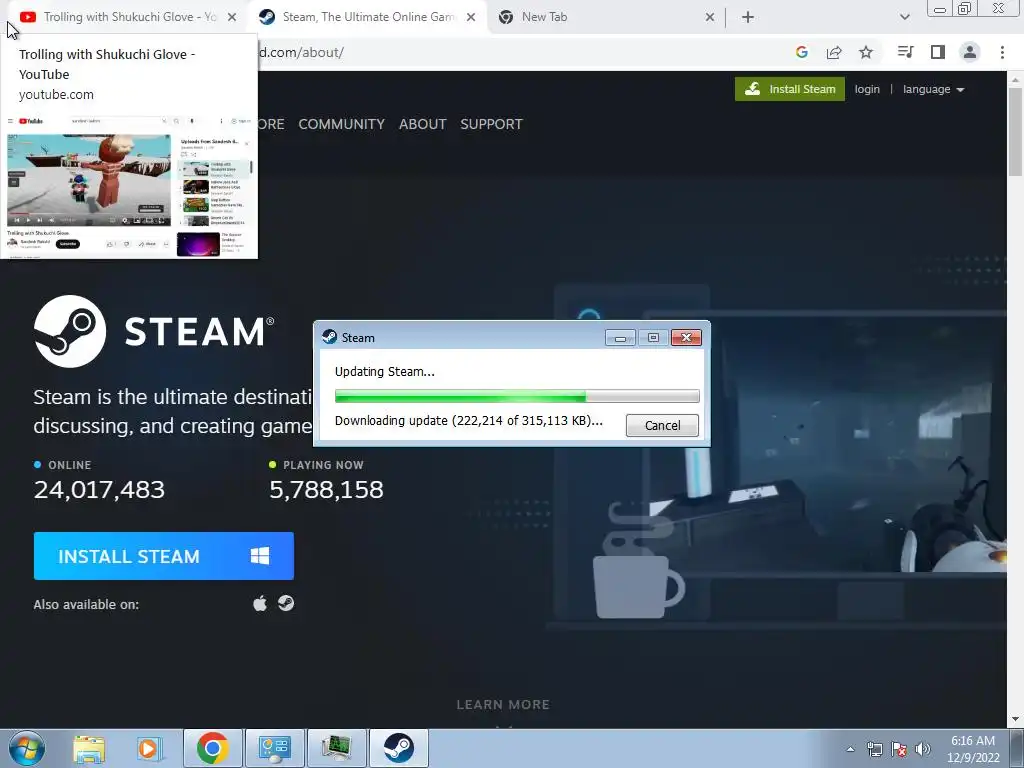Click the page vertical scrollbar
Screen dimensions: 1024x768
[1015, 133]
